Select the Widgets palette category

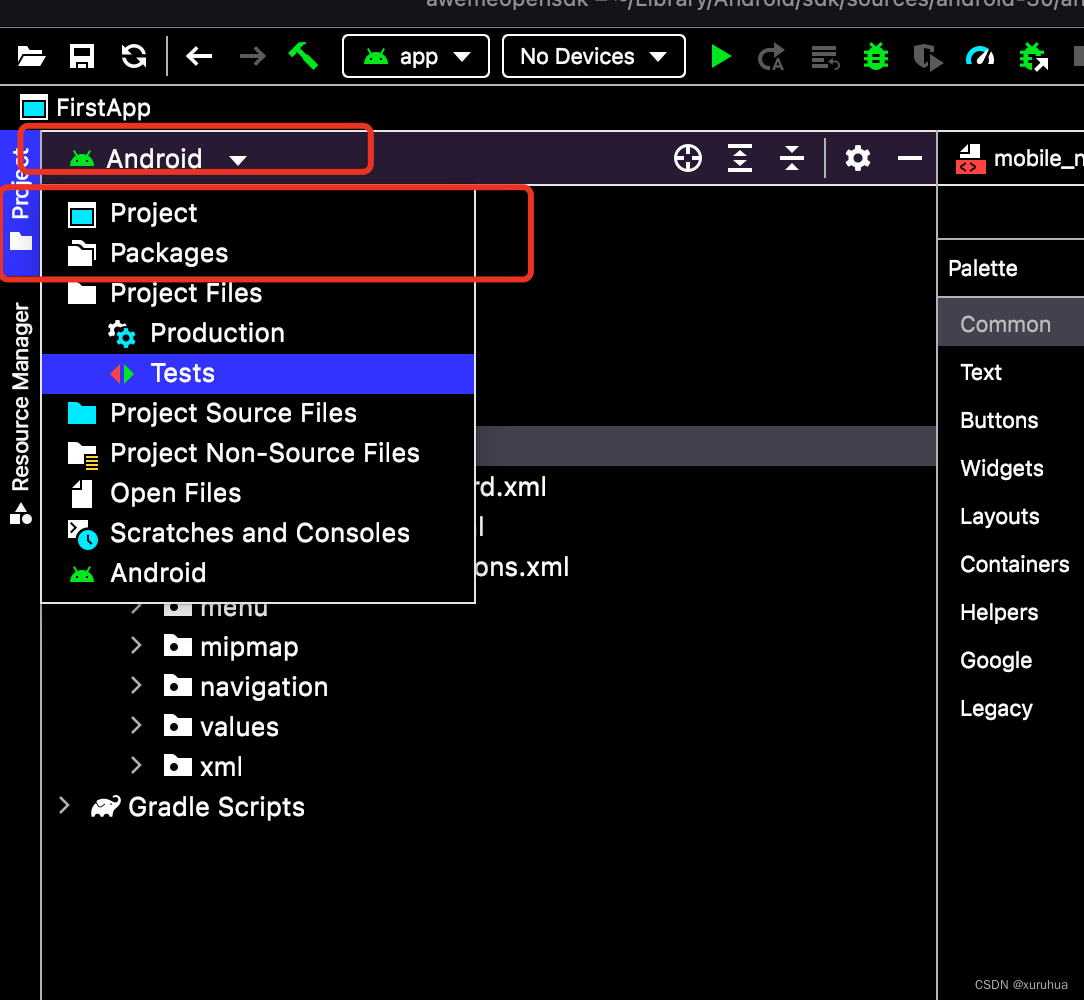click(1011, 468)
